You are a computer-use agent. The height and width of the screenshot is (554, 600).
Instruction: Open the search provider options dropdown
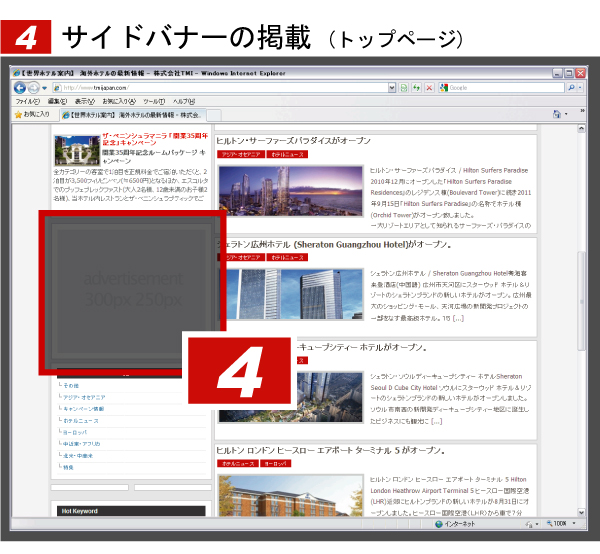[x=580, y=88]
